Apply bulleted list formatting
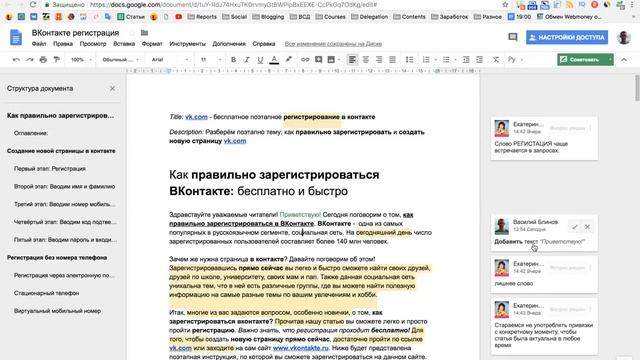 [x=446, y=60]
